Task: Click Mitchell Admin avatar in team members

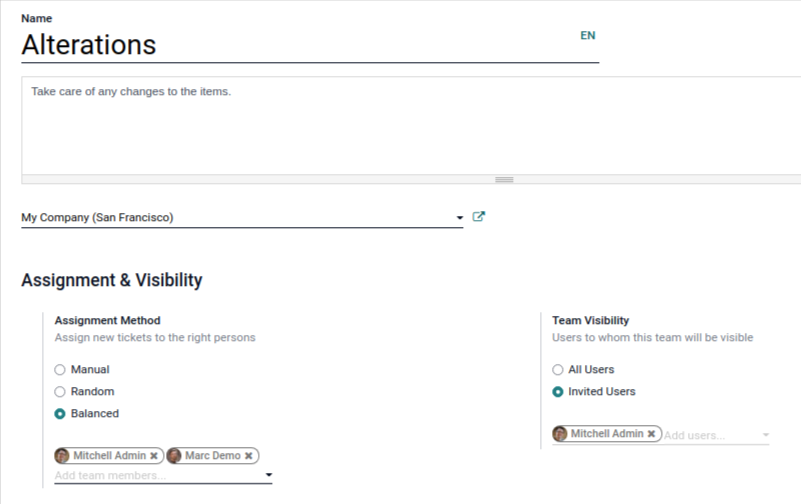Action: click(x=63, y=456)
